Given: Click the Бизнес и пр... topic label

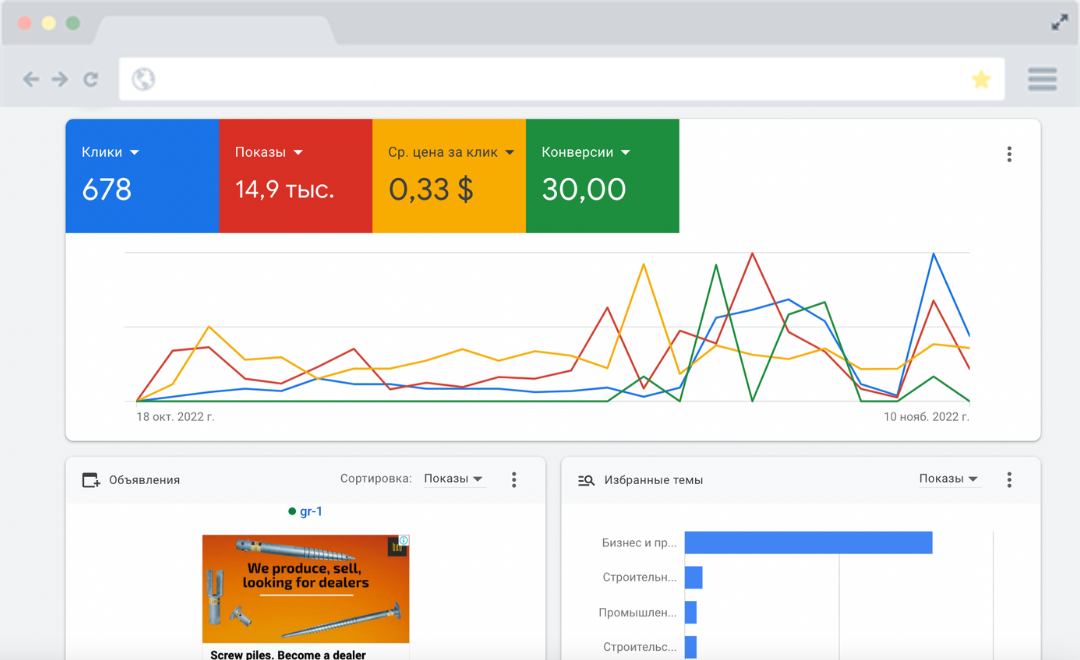Looking at the screenshot, I should pyautogui.click(x=639, y=543).
